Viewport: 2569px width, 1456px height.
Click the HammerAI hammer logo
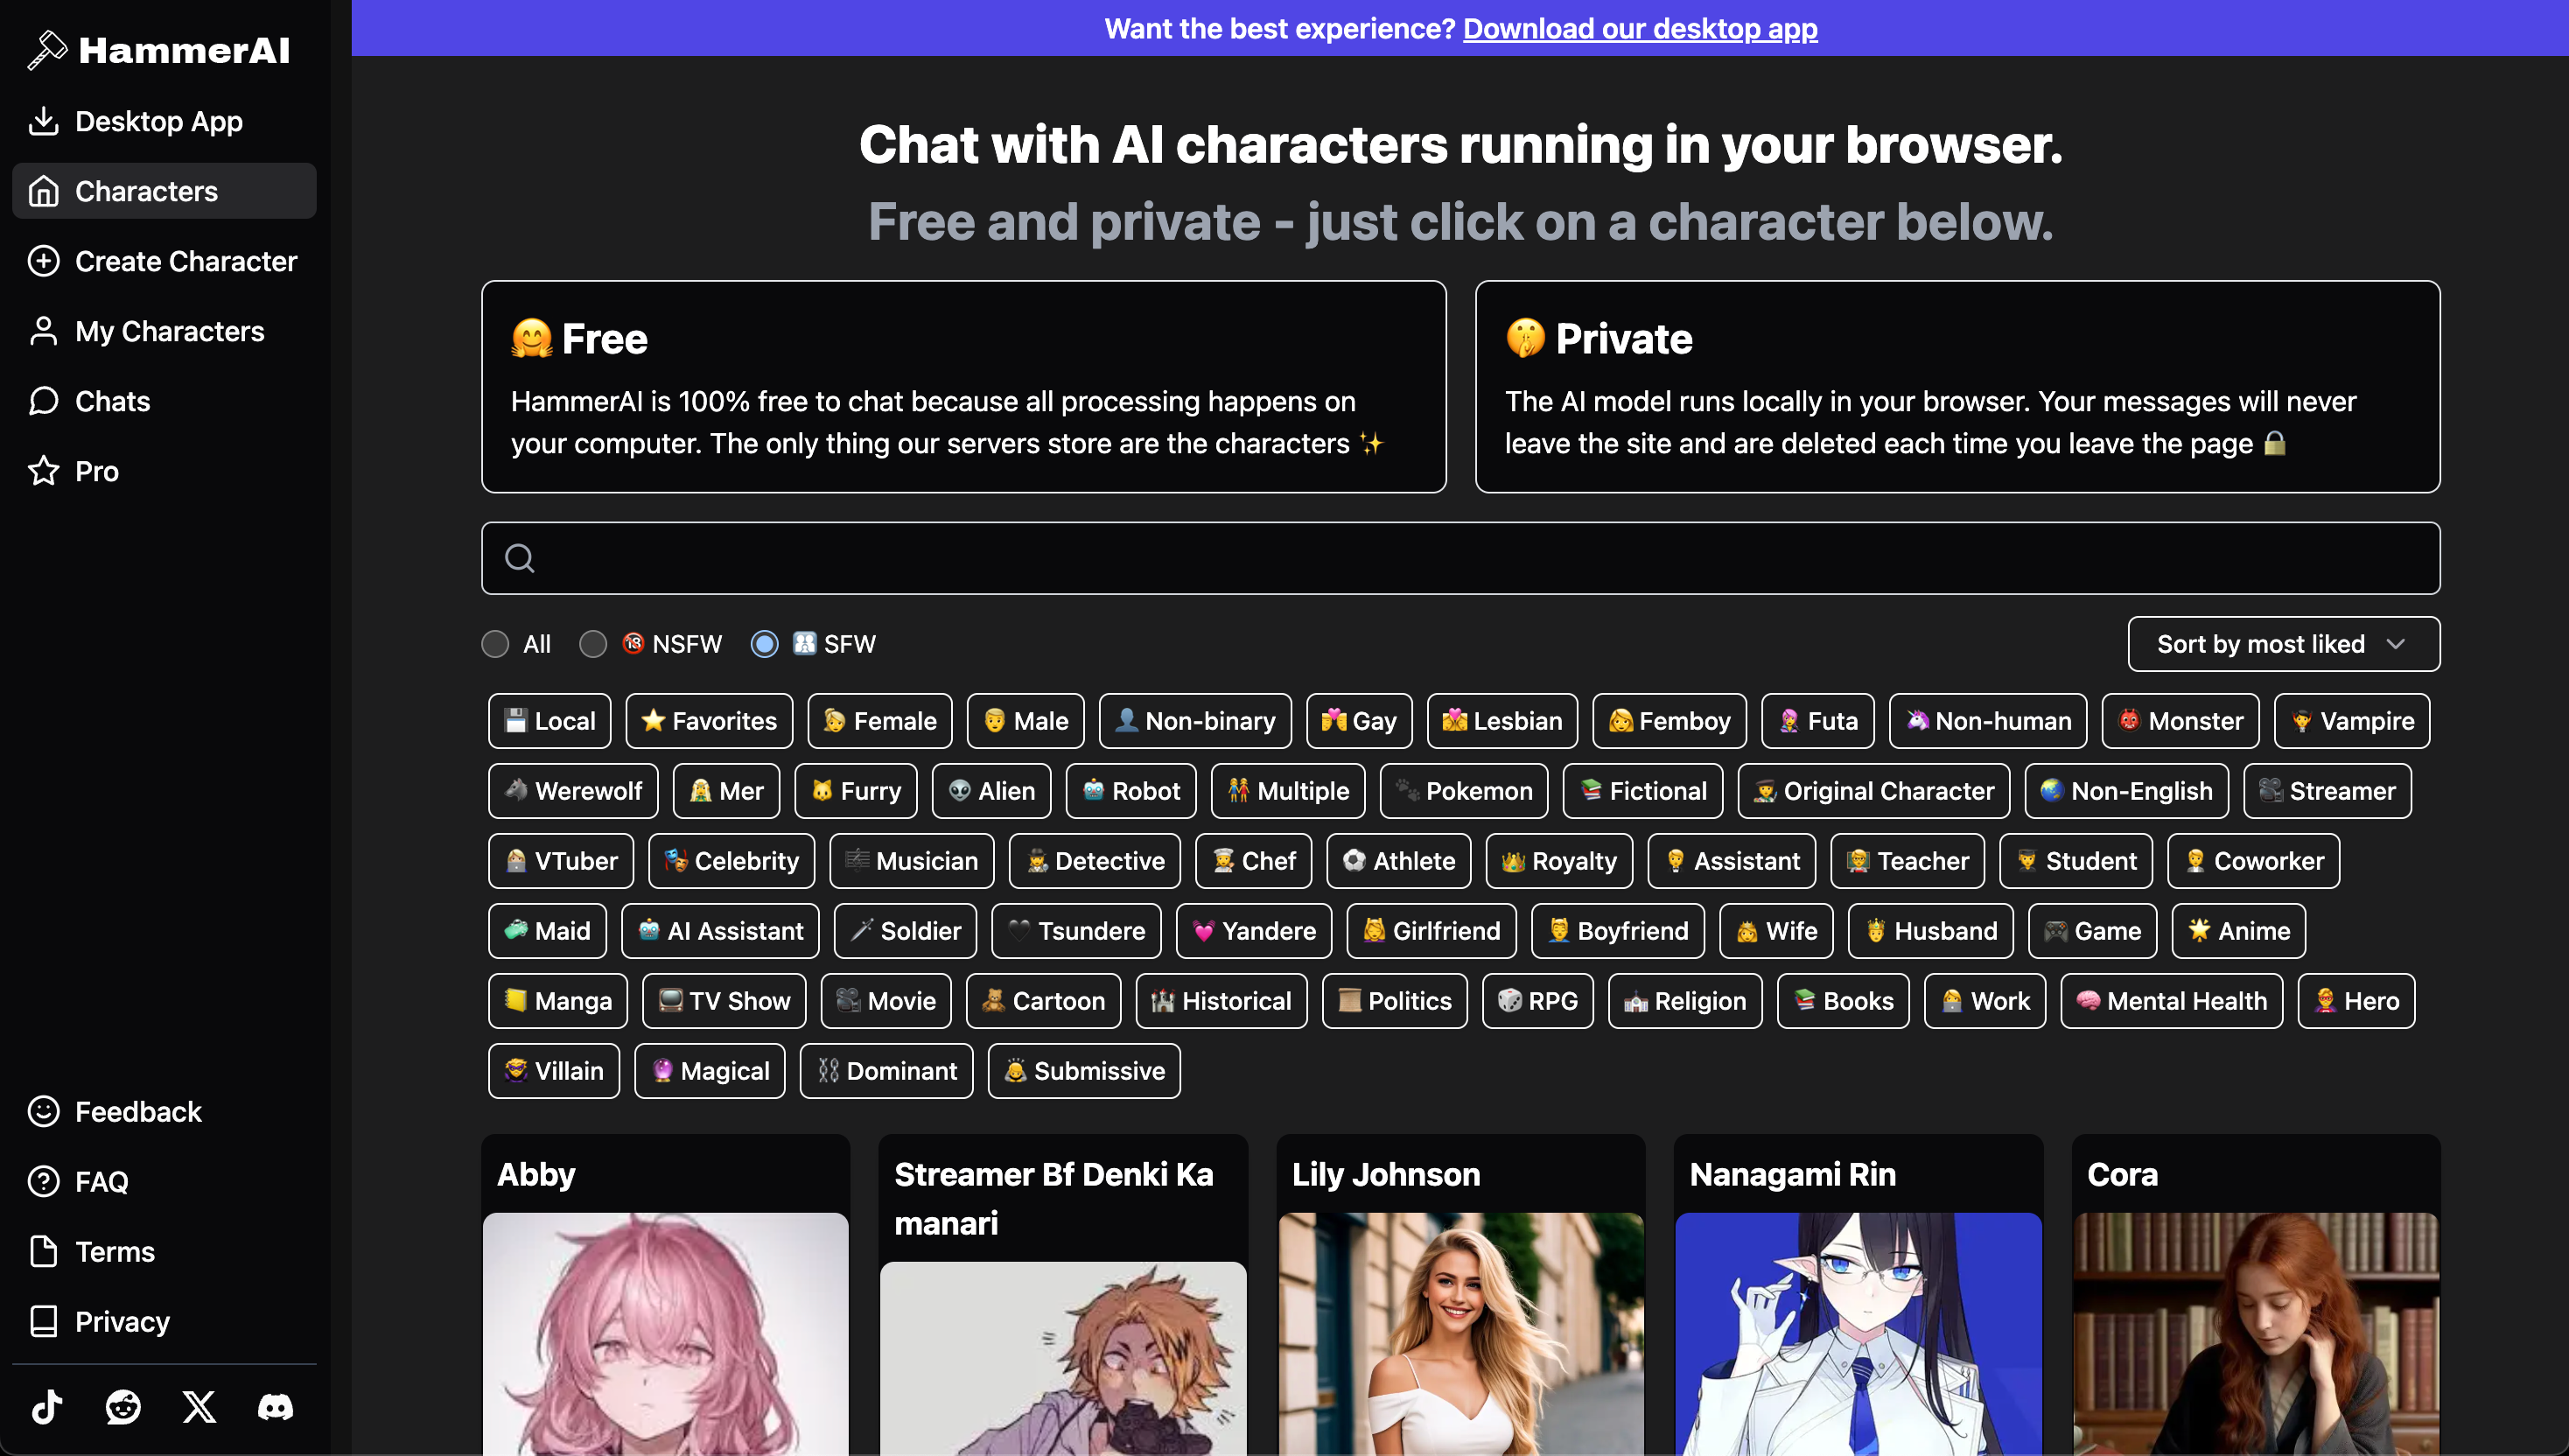(x=46, y=50)
